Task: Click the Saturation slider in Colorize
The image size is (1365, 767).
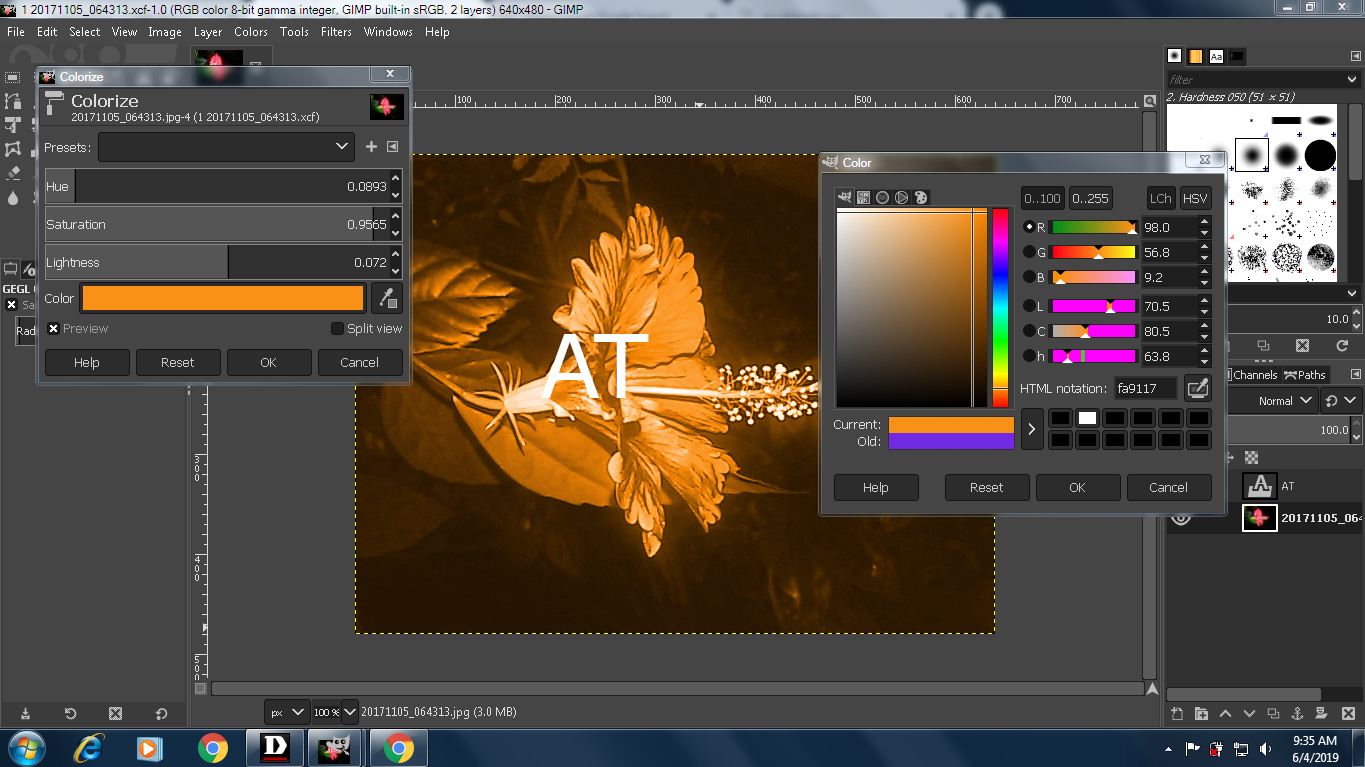Action: (216, 224)
